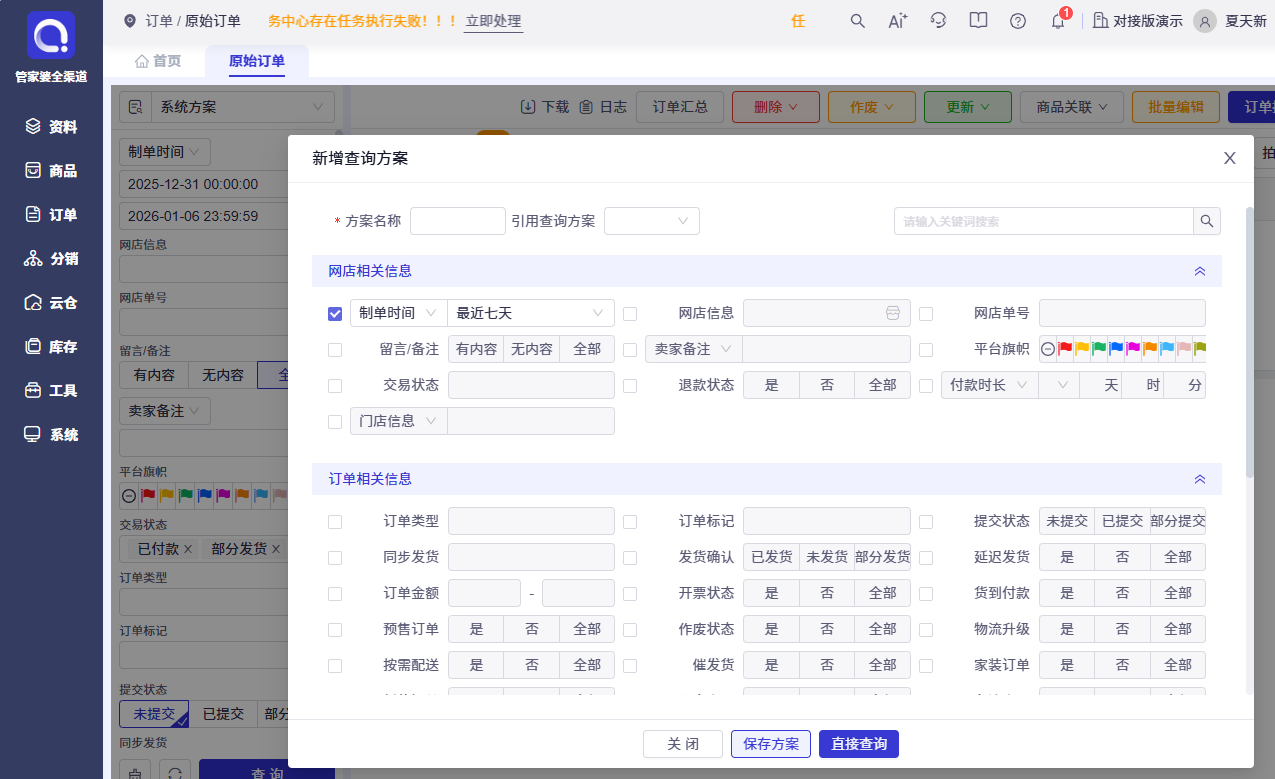Click the shop picker icon in 网店信息 field

[893, 313]
